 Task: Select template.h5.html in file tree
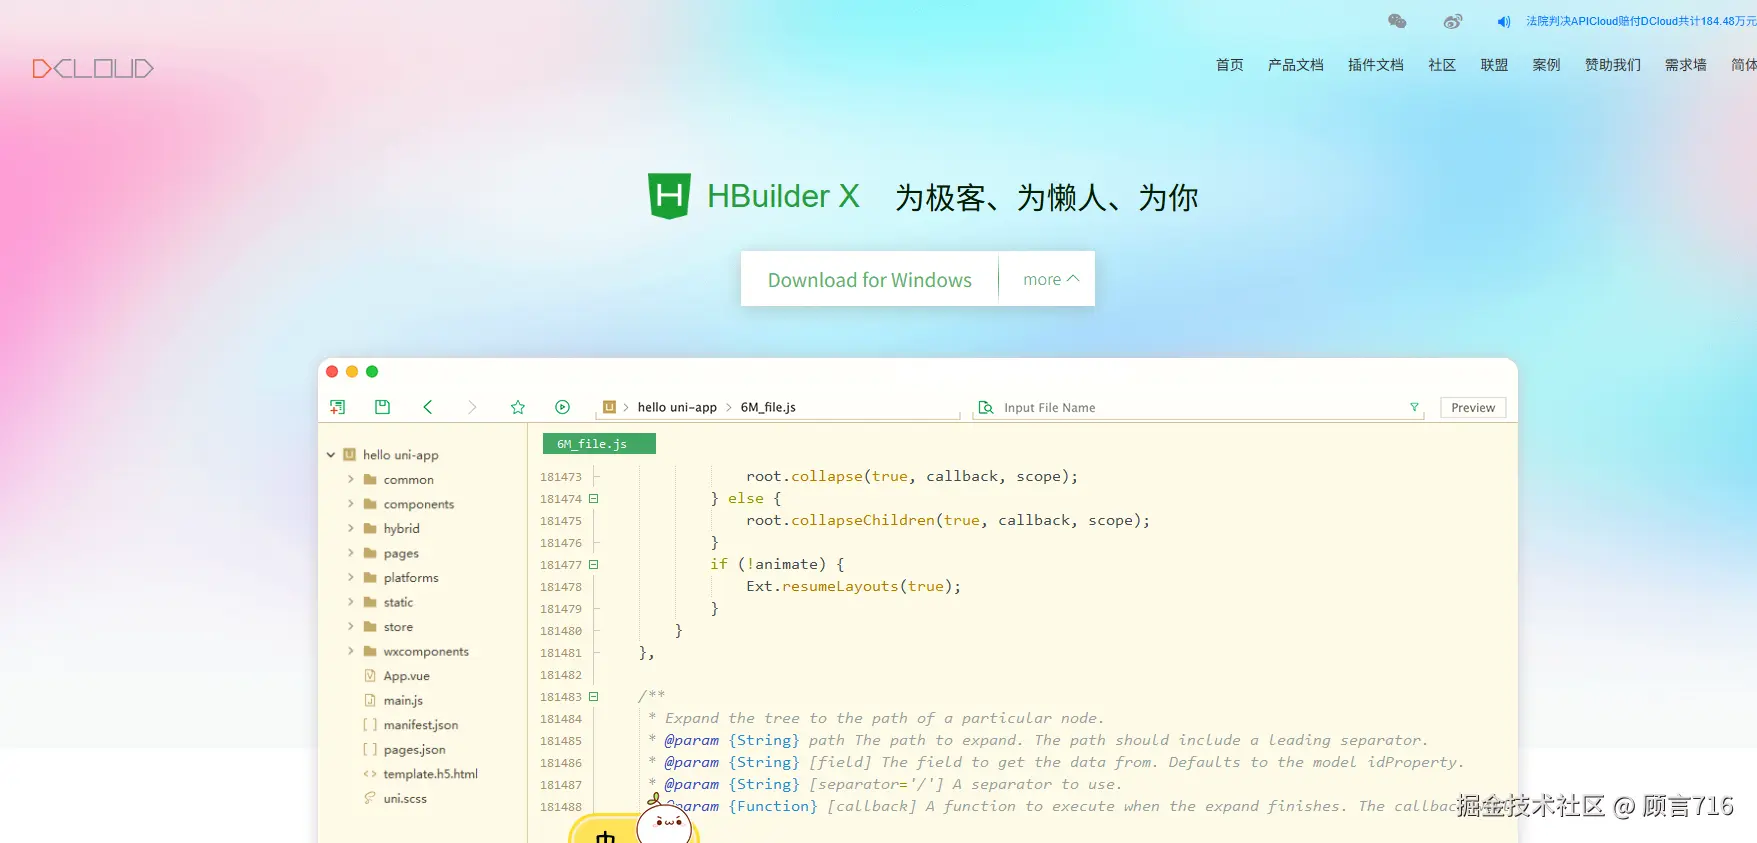click(430, 774)
